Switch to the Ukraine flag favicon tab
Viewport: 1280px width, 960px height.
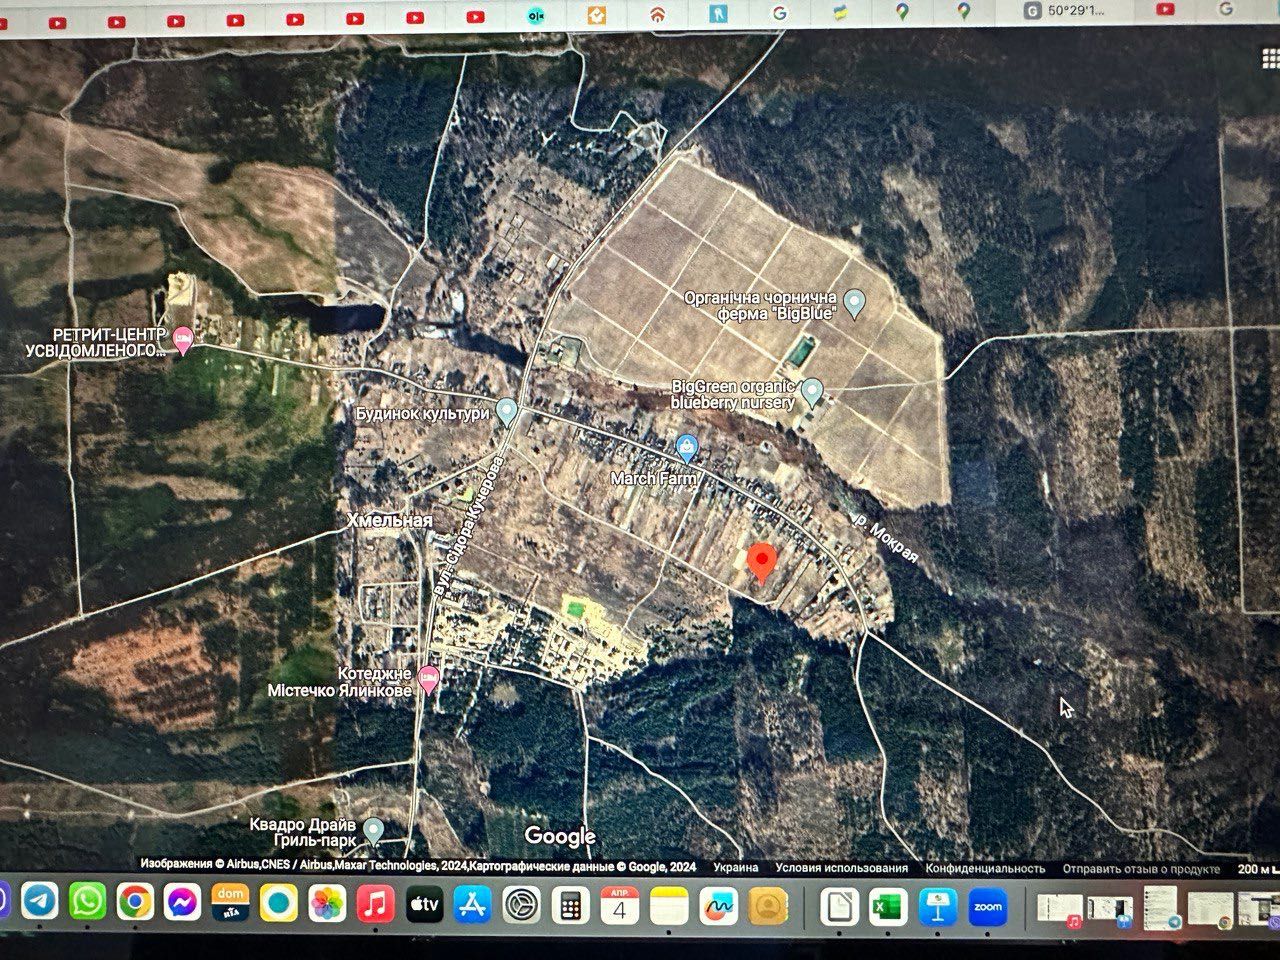840,11
